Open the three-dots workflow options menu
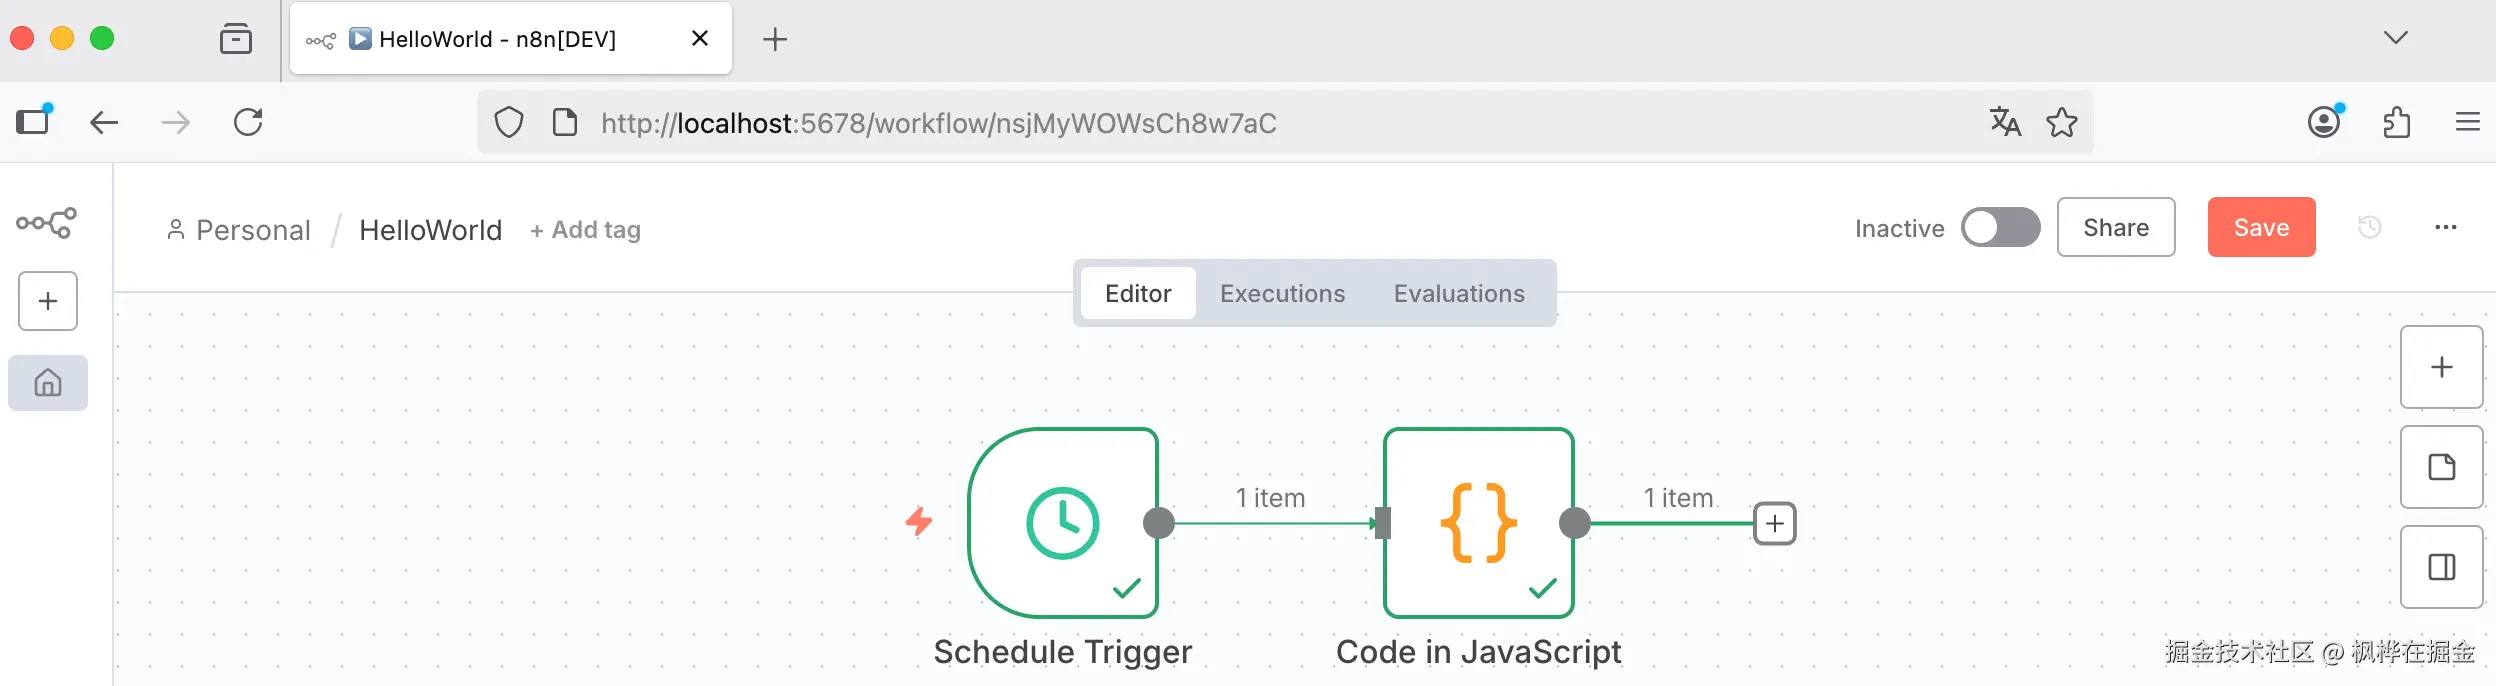This screenshot has width=2496, height=686. pos(2445,228)
